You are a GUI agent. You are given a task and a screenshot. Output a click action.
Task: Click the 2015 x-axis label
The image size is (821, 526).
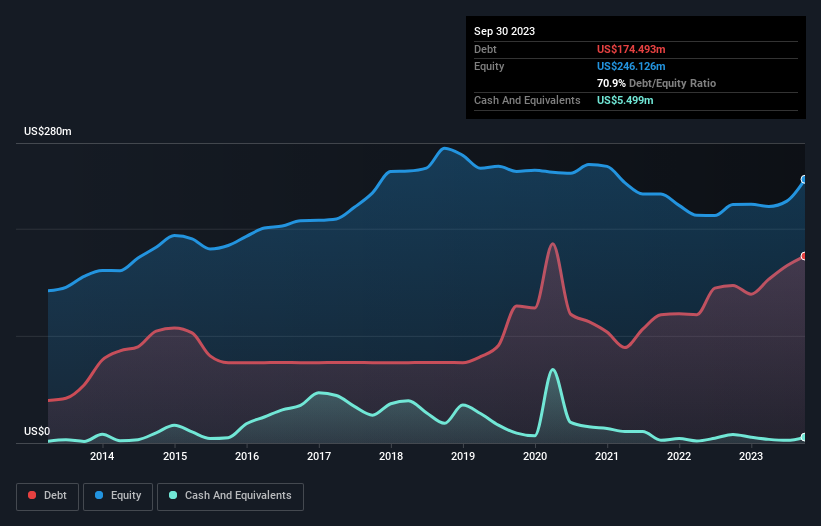click(175, 456)
